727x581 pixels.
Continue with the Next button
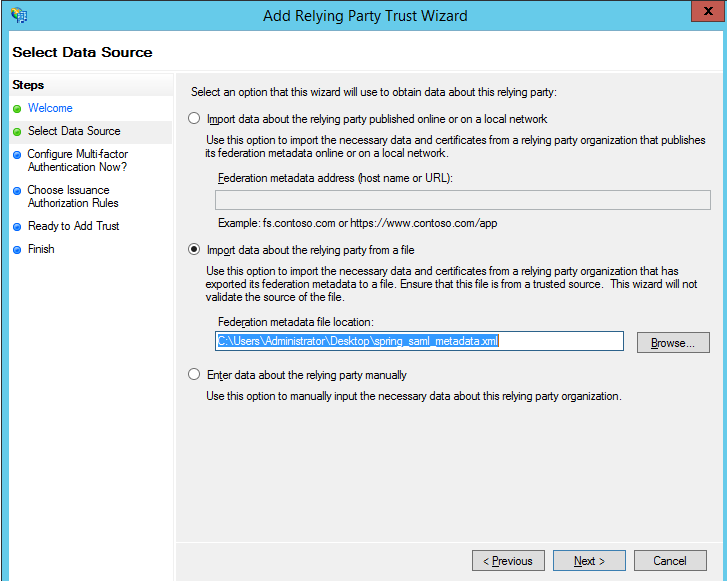589,561
